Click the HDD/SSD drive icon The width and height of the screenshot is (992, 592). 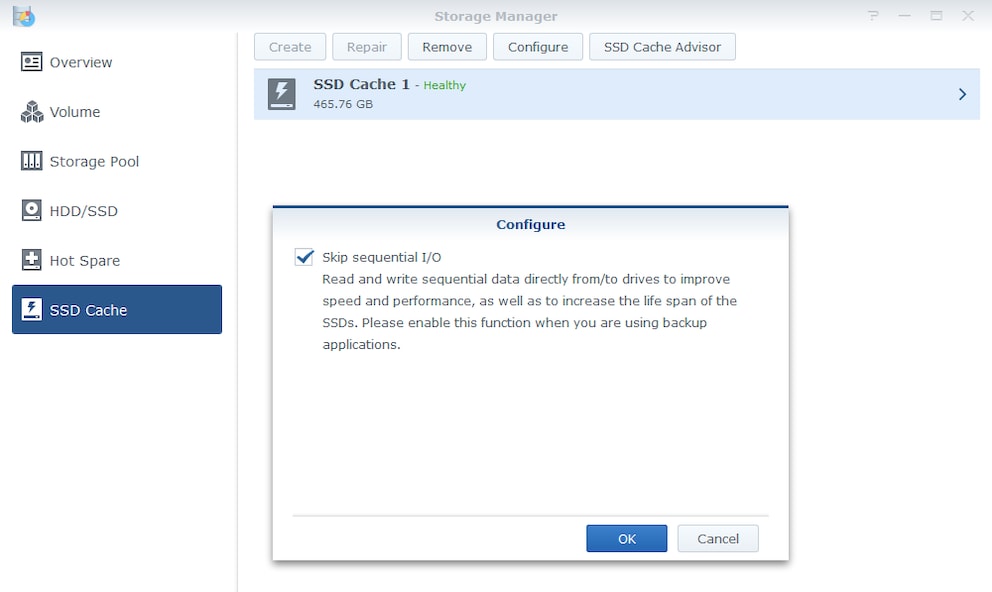[32, 211]
